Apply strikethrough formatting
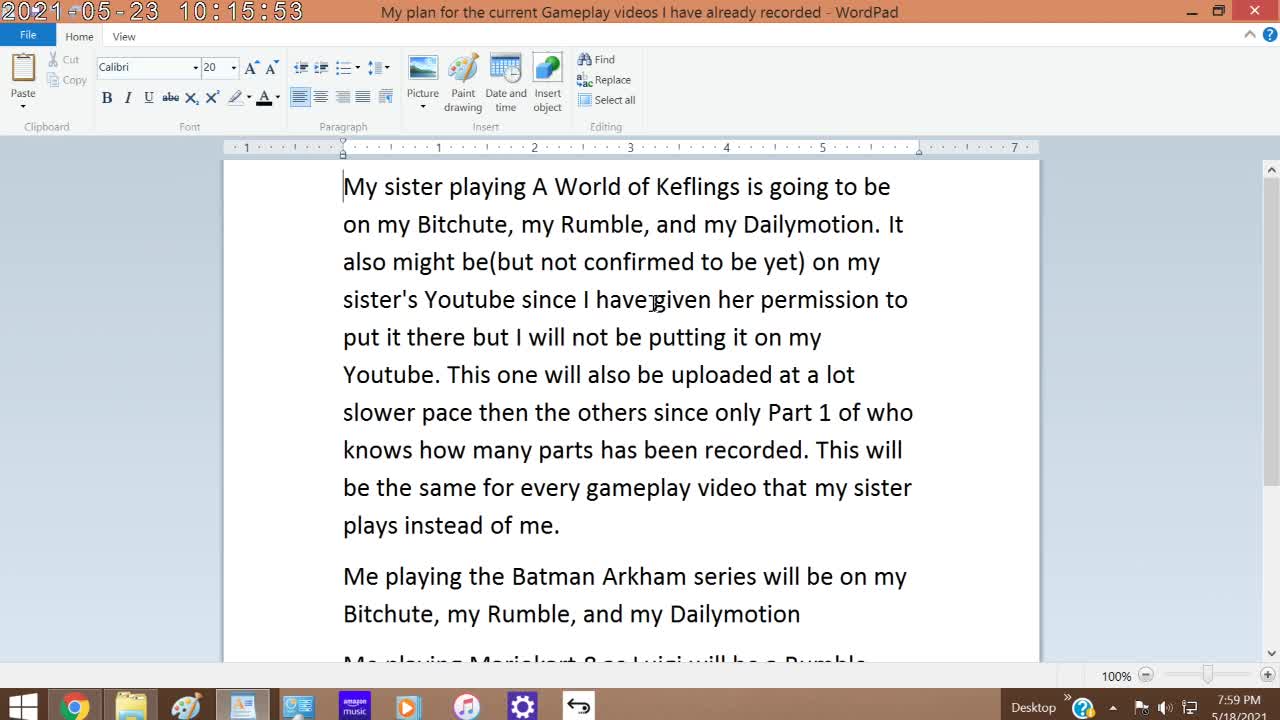Image resolution: width=1280 pixels, height=720 pixels. coord(170,97)
